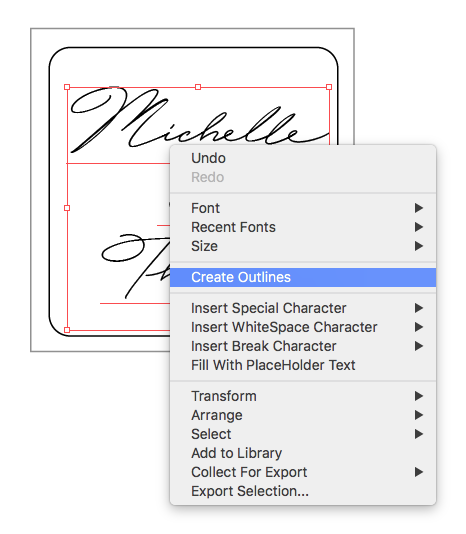Click the top-right selection handle of text frame
The image size is (466, 534).
tap(329, 87)
